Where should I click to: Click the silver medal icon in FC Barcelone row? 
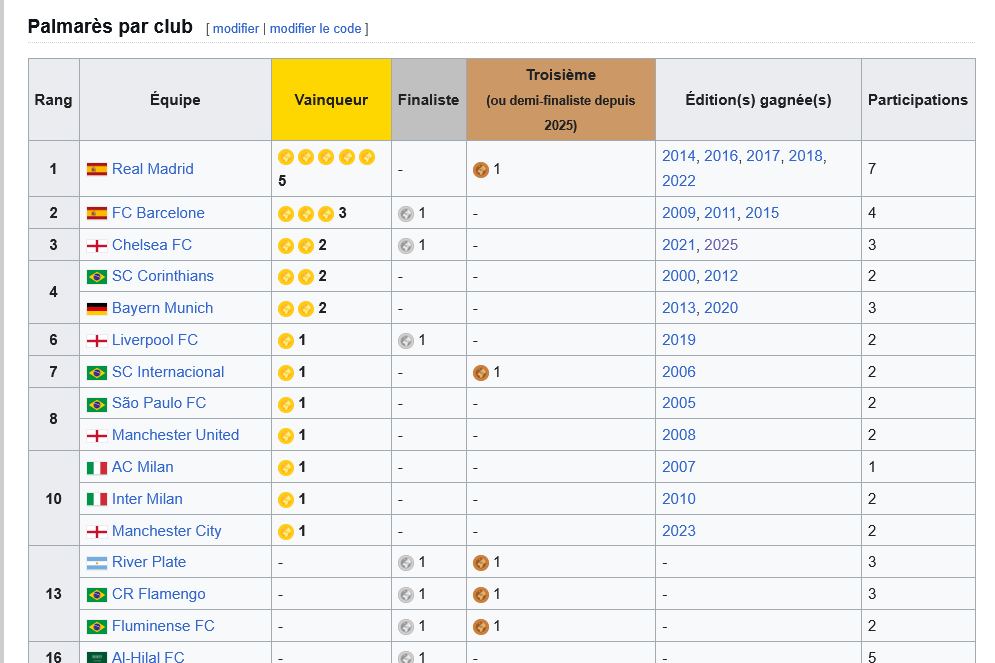[406, 214]
